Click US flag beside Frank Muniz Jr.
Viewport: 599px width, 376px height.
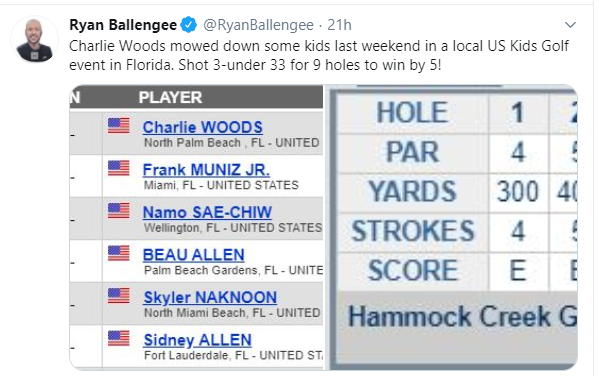(x=118, y=168)
